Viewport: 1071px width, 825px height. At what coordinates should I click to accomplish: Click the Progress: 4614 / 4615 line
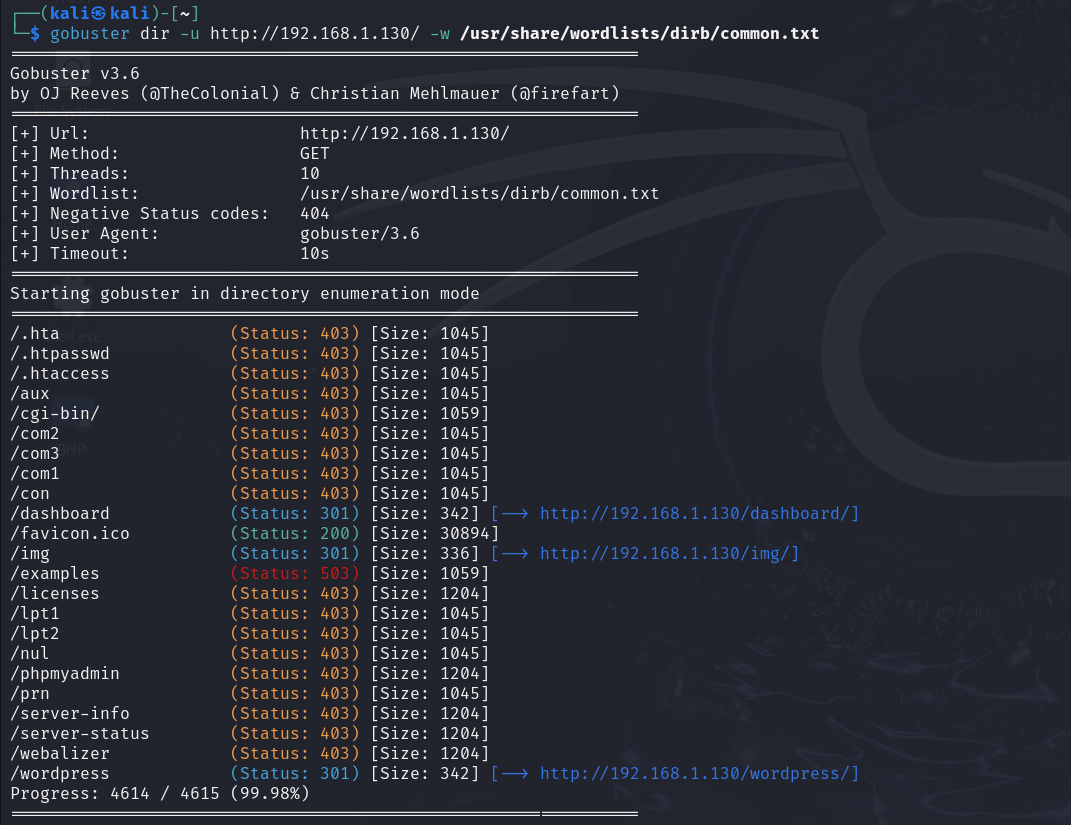point(155,793)
